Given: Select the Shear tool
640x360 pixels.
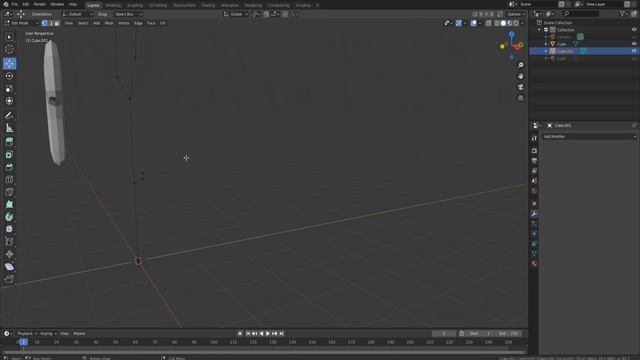Looking at the screenshot, I should pos(9,267).
